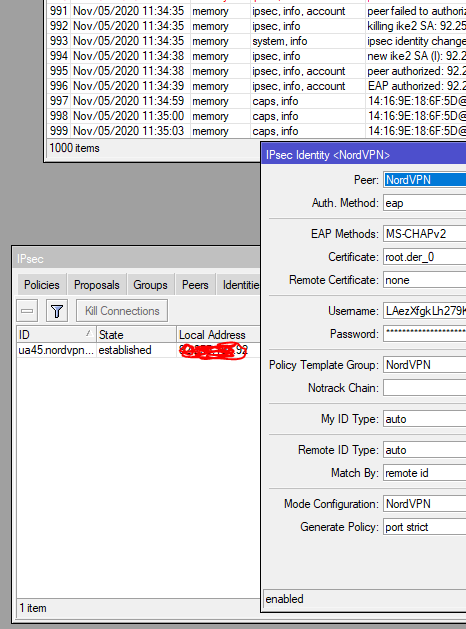Click into the Password input field

[x=425, y=334]
